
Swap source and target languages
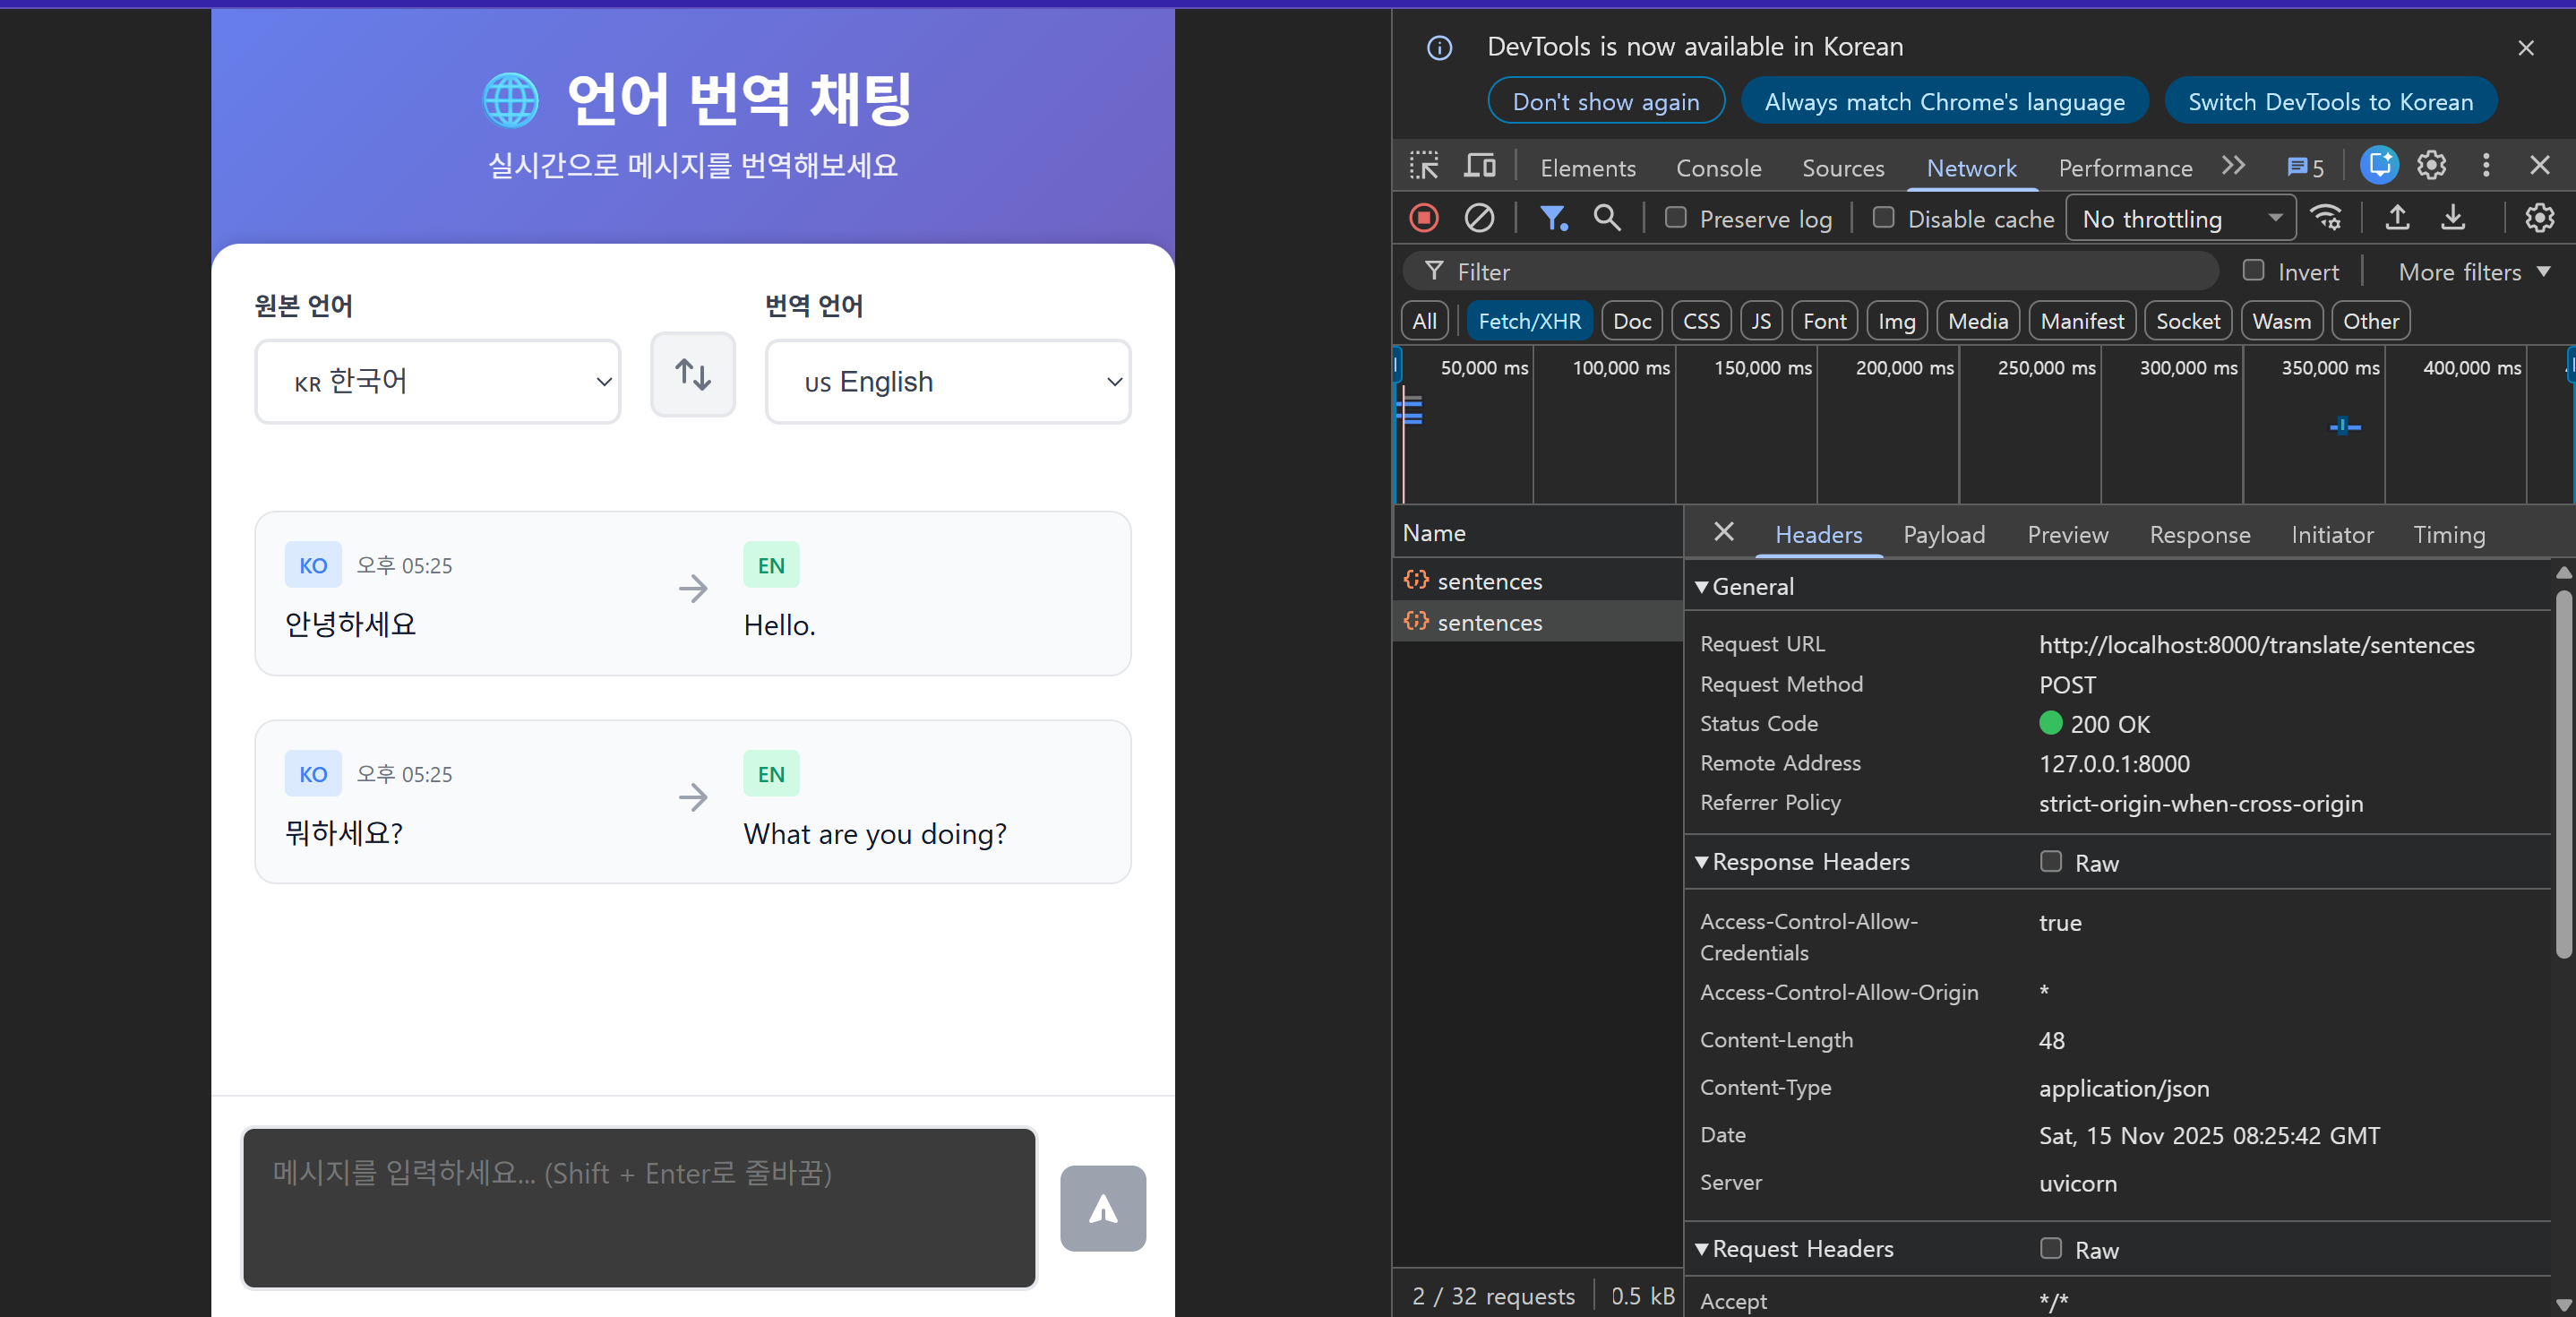pos(693,375)
